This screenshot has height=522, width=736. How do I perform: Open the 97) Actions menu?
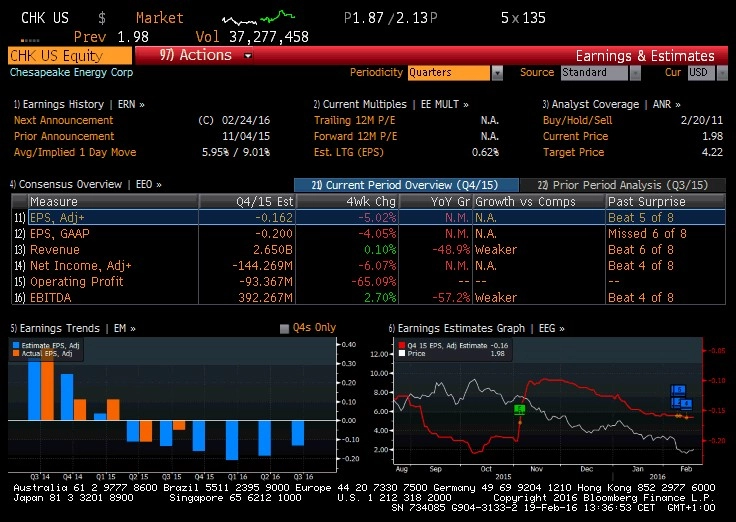[x=206, y=55]
